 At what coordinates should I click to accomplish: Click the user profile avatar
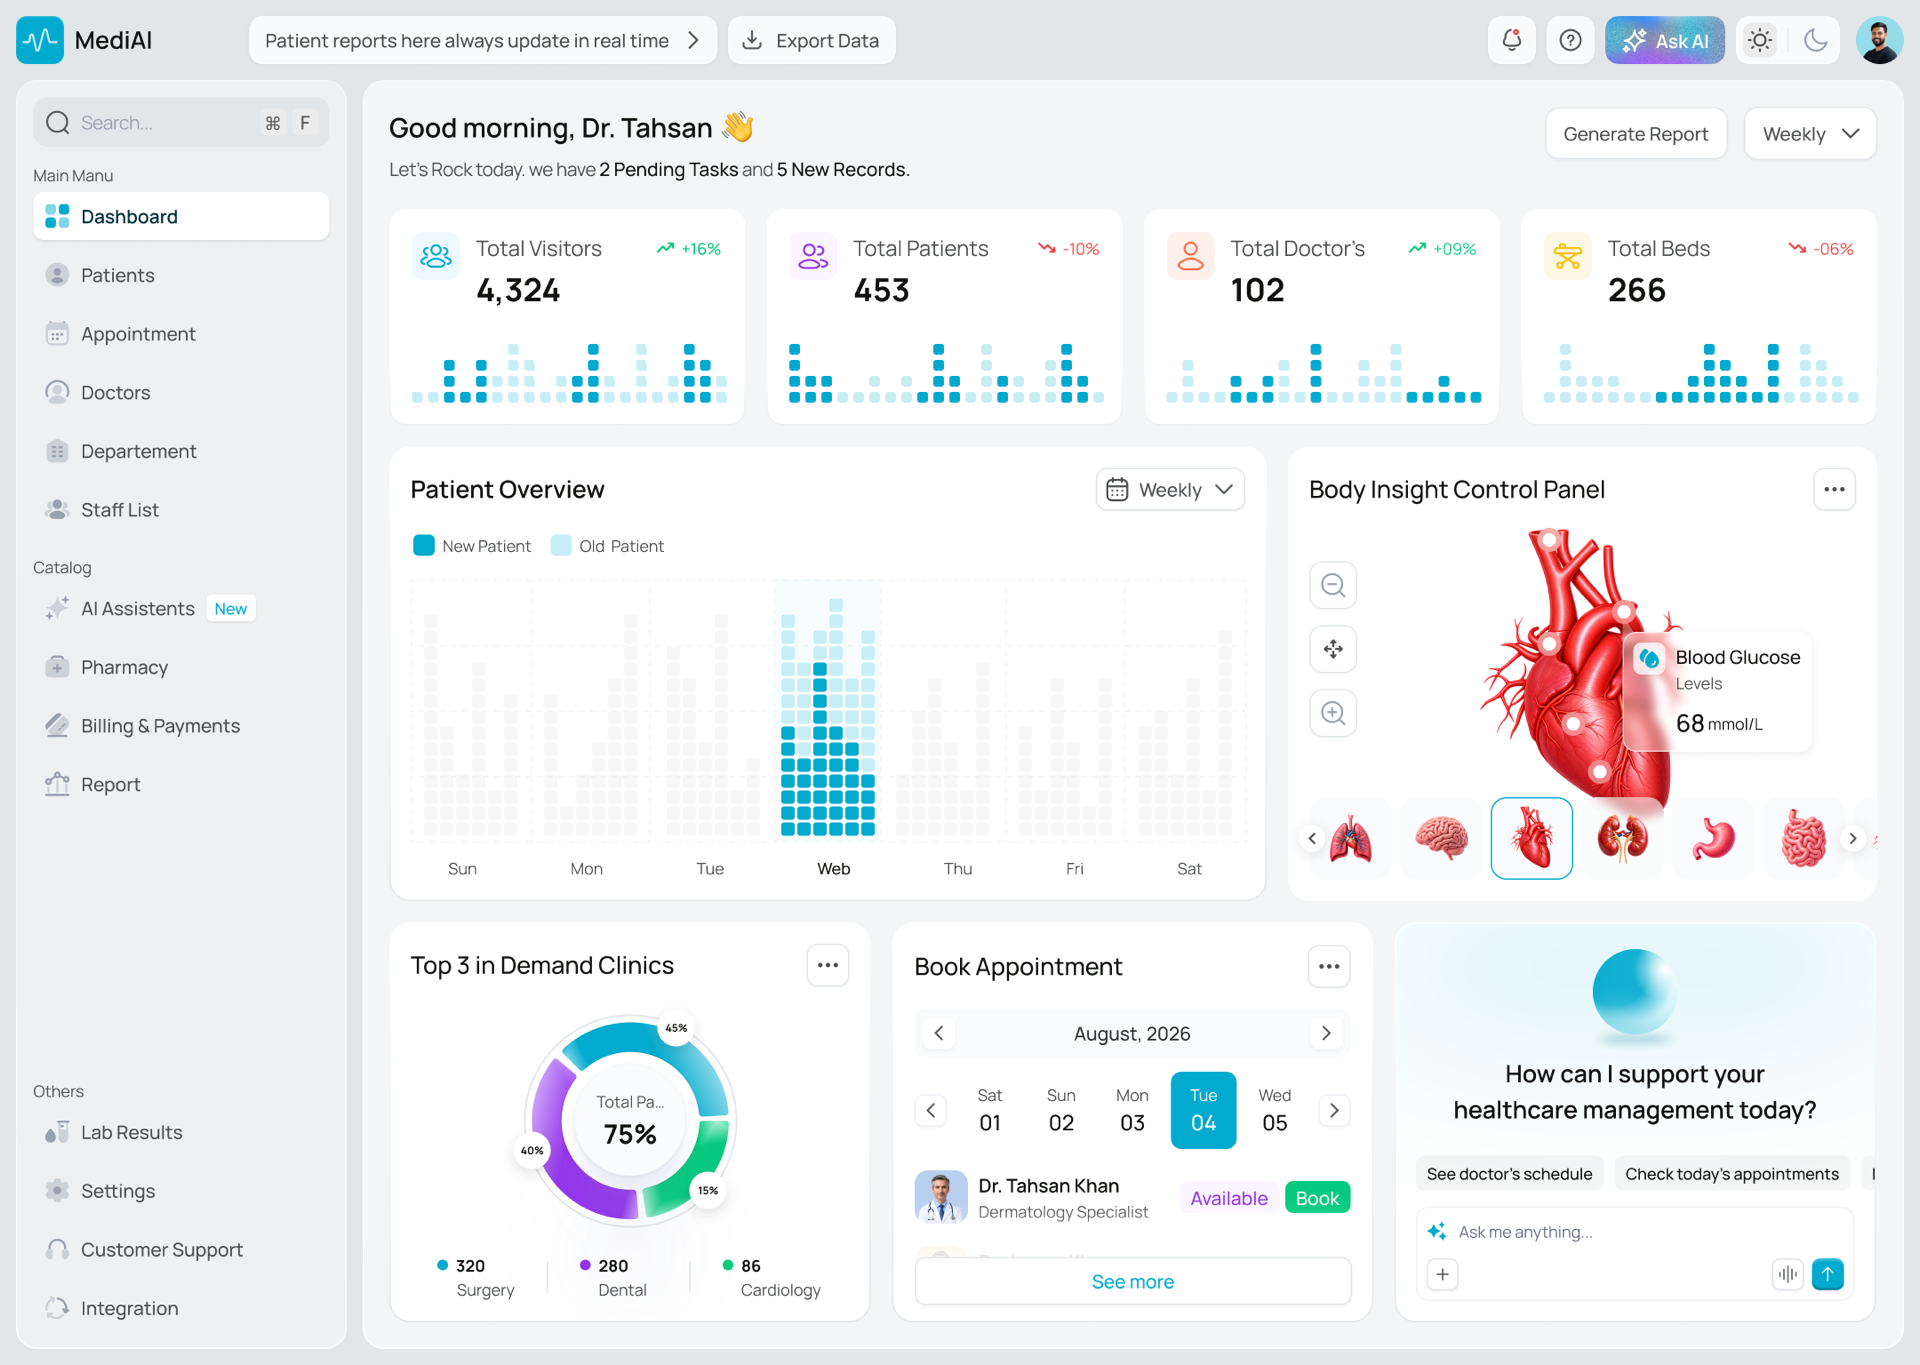point(1879,40)
